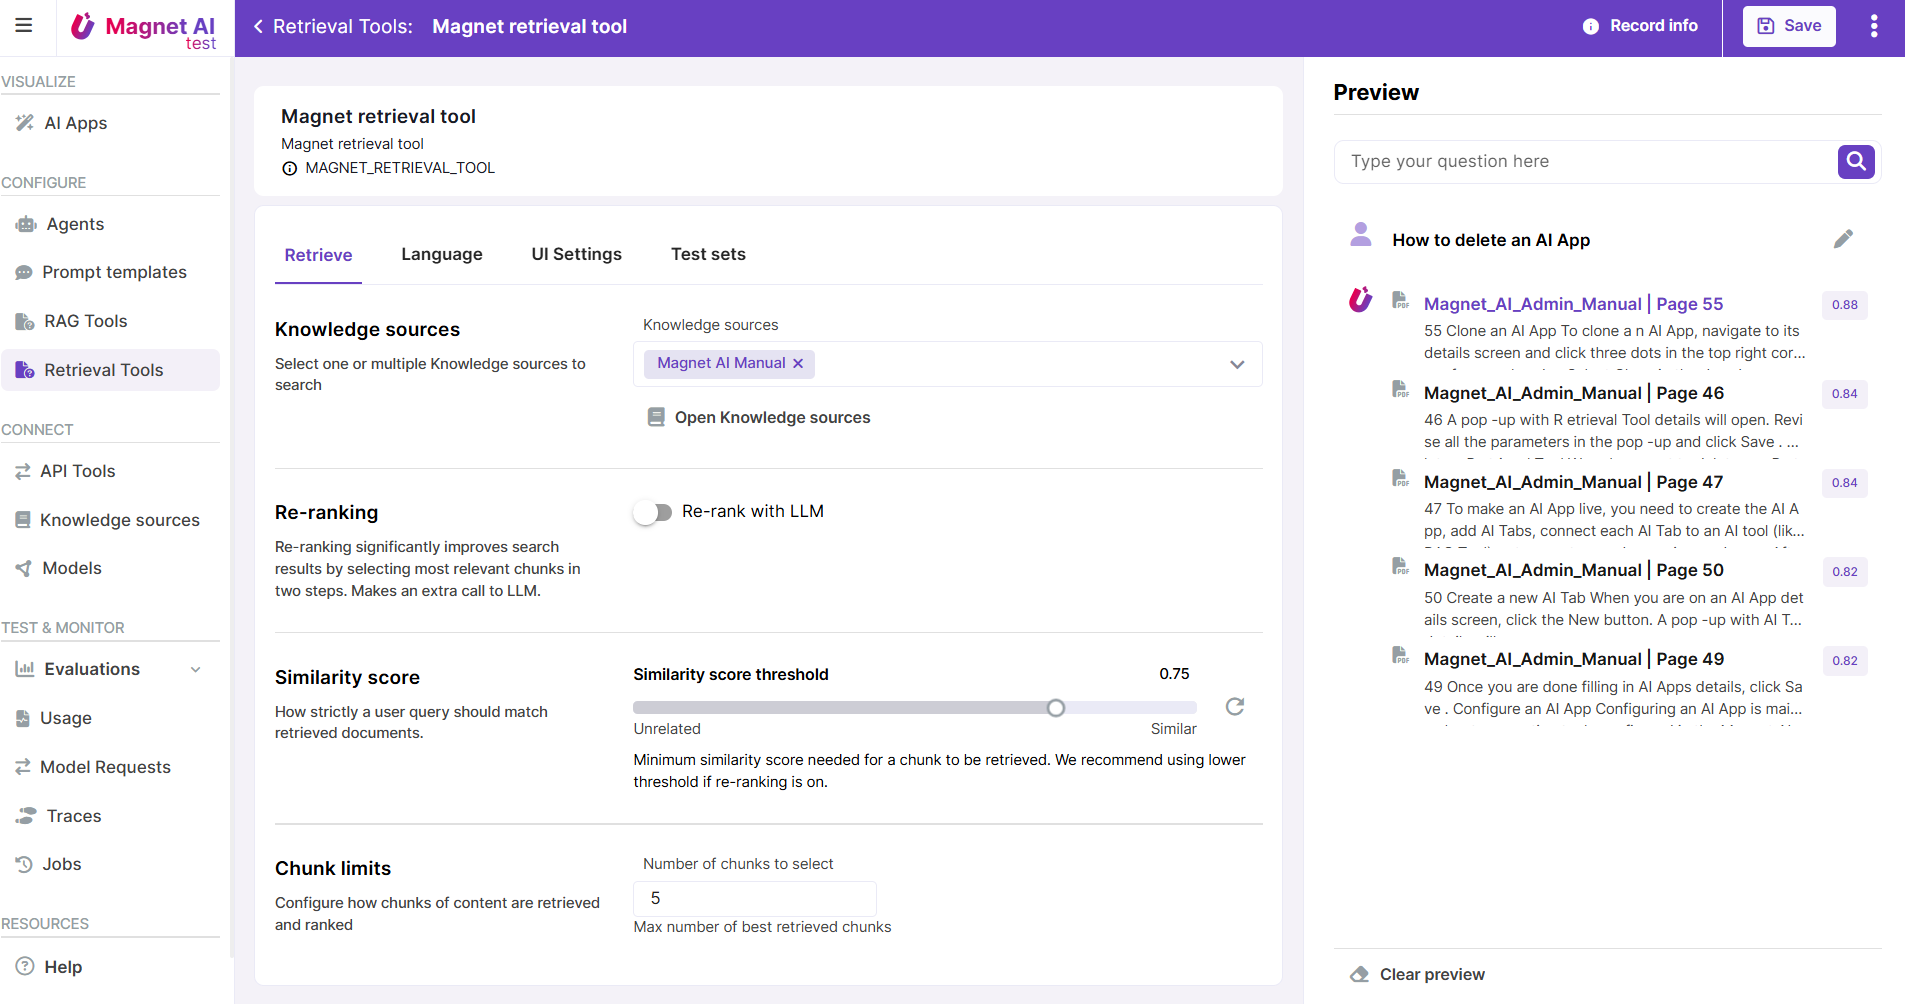Screen dimensions: 1905x1004
Task: Open the Magnet_AI_Admin_Manual Page 55 result
Action: coord(1572,304)
